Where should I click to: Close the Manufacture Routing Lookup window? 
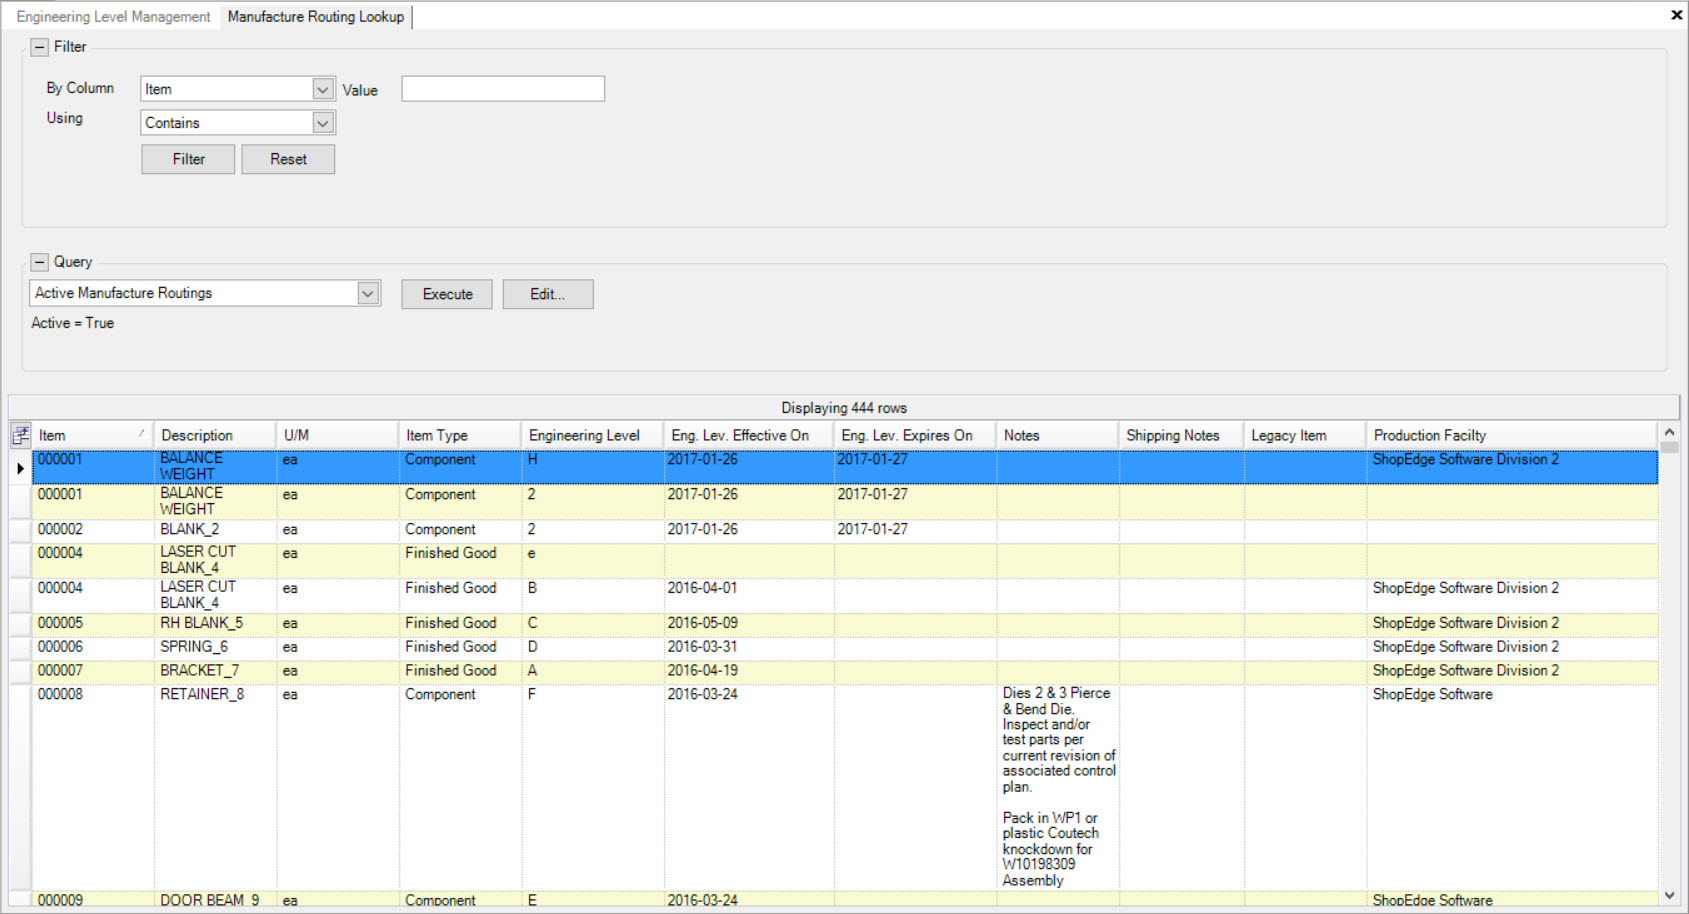coord(1676,15)
